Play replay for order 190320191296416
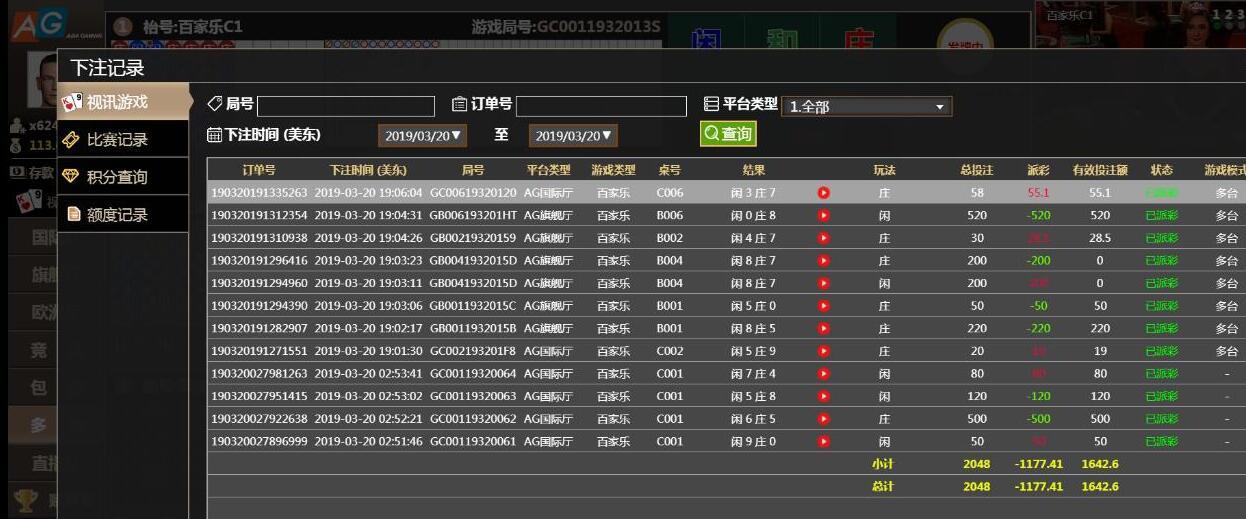Screen dimensions: 1246x519 coord(824,260)
